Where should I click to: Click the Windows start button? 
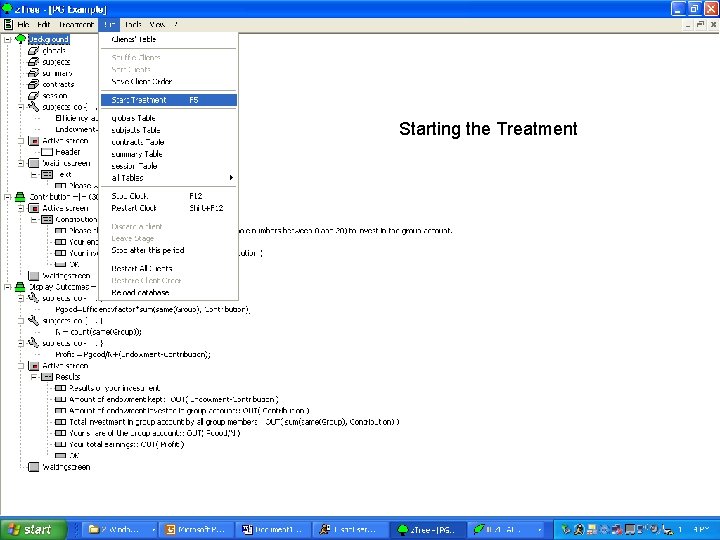pos(33,530)
